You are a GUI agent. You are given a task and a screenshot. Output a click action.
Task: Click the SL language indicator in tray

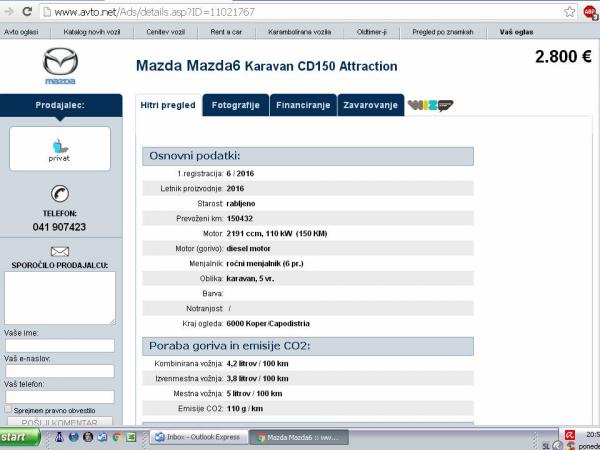546,446
